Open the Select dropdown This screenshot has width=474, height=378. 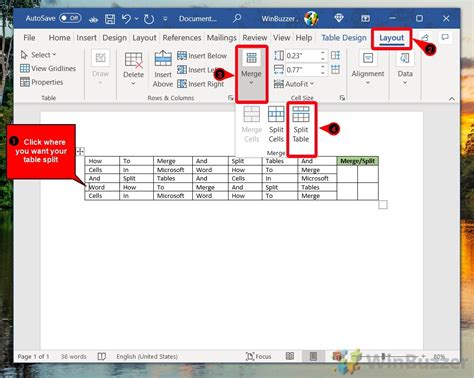point(38,55)
